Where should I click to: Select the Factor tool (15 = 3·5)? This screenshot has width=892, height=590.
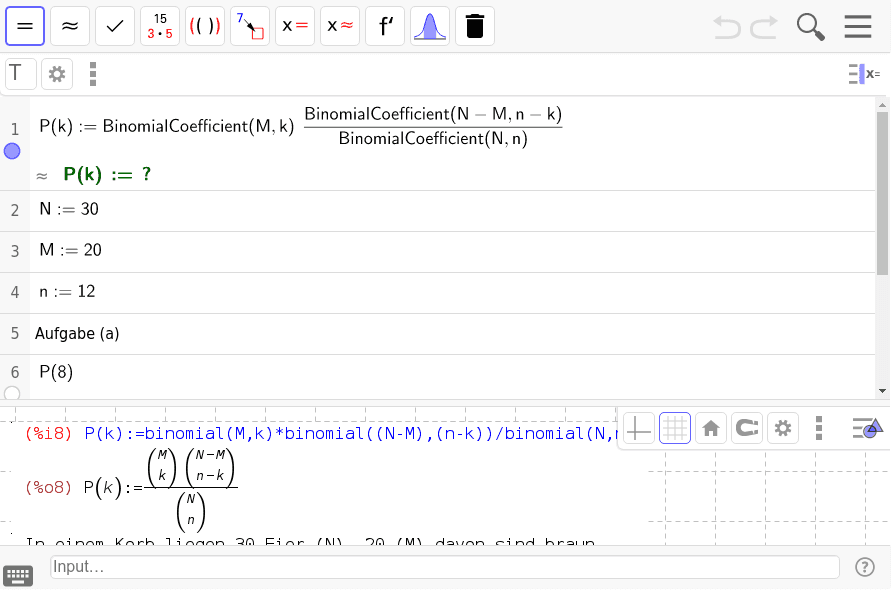[x=160, y=26]
